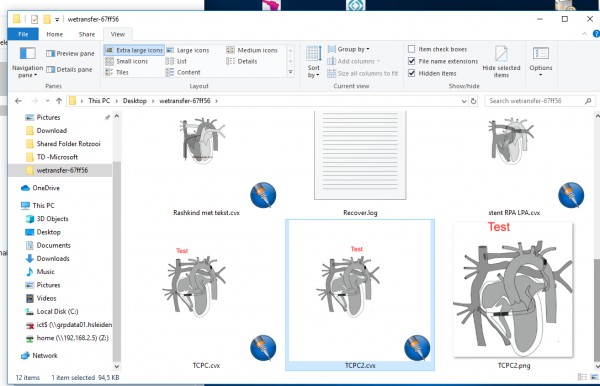Switch to the Home tab
This screenshot has height=386, width=600.
[x=54, y=34]
